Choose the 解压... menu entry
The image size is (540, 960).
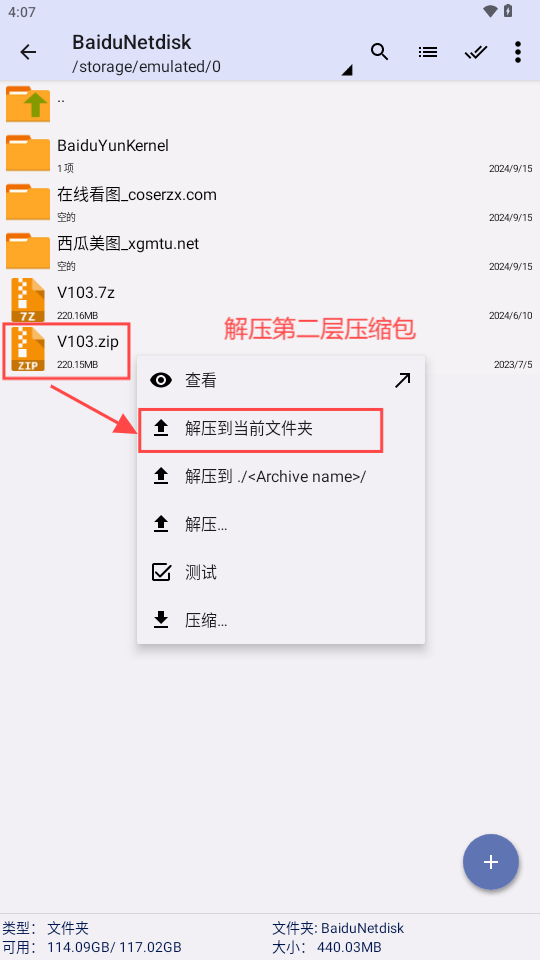pyautogui.click(x=281, y=525)
